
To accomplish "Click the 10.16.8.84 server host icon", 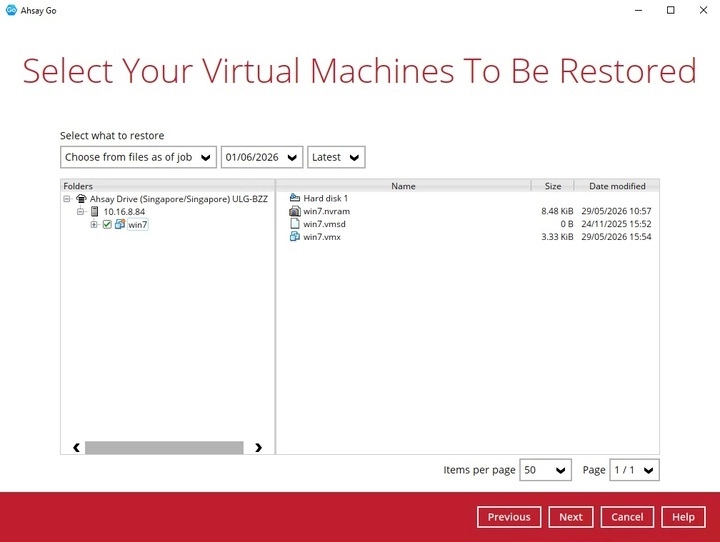I will click(95, 212).
